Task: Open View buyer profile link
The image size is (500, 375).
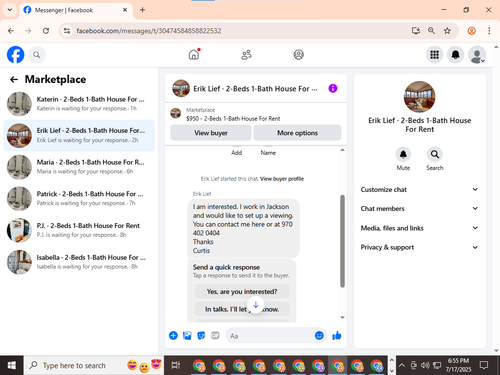Action: (x=282, y=179)
